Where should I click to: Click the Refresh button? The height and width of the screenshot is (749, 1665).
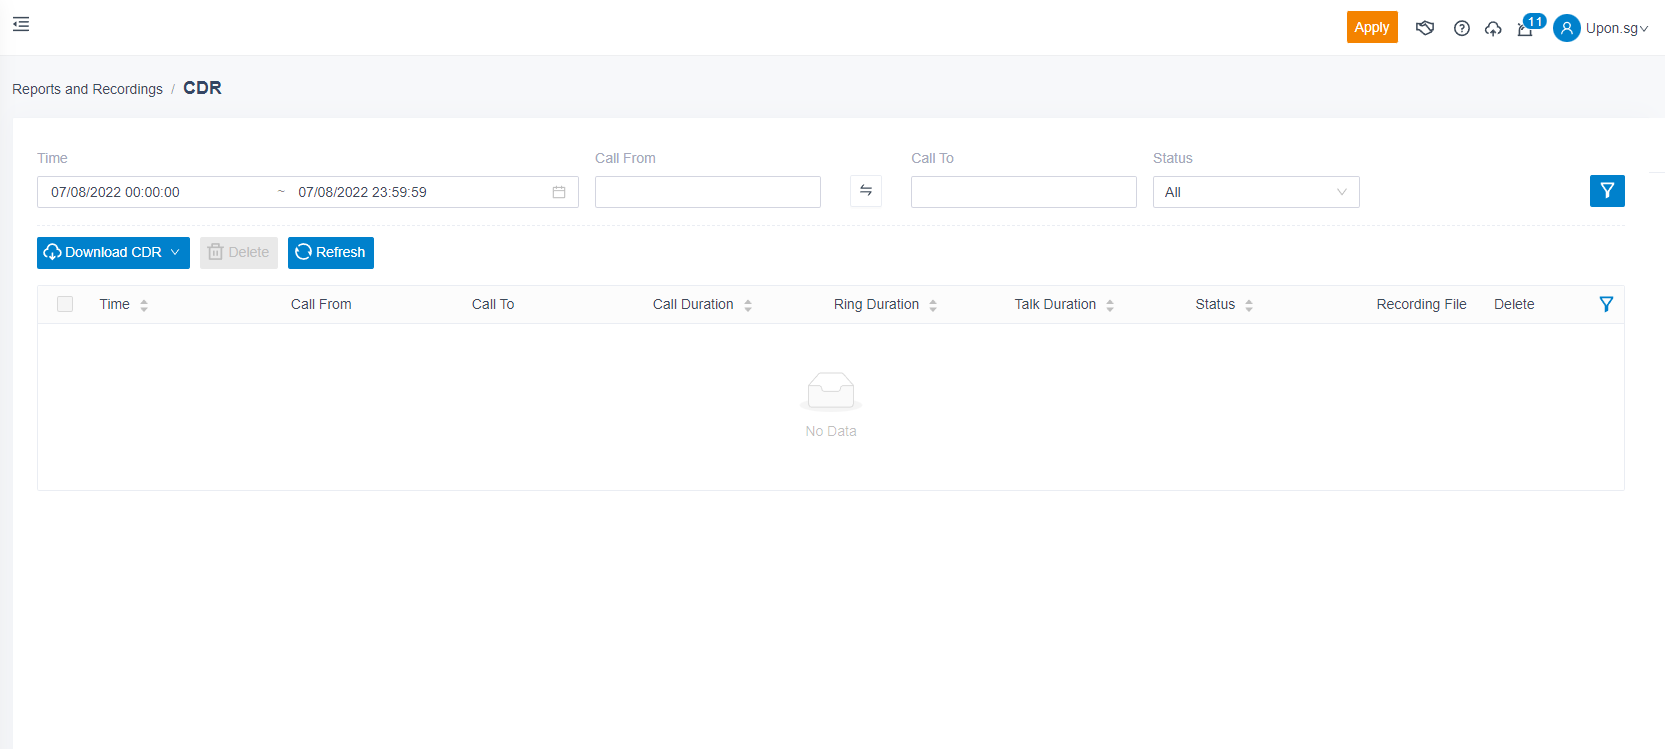[330, 252]
